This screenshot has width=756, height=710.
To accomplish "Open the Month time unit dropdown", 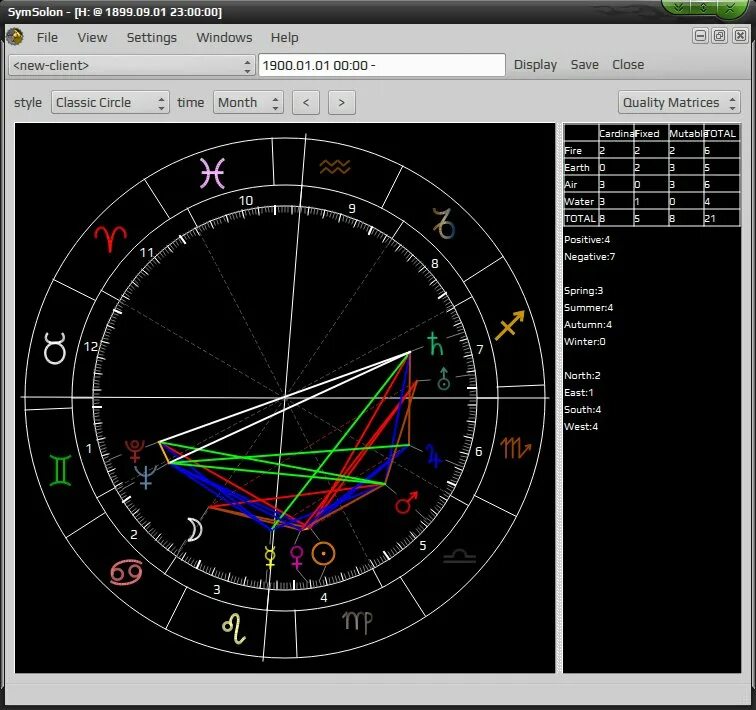I will tap(248, 102).
